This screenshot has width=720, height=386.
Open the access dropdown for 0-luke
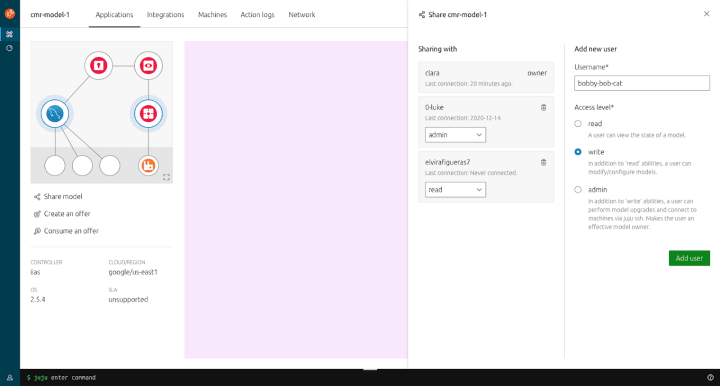(x=455, y=135)
